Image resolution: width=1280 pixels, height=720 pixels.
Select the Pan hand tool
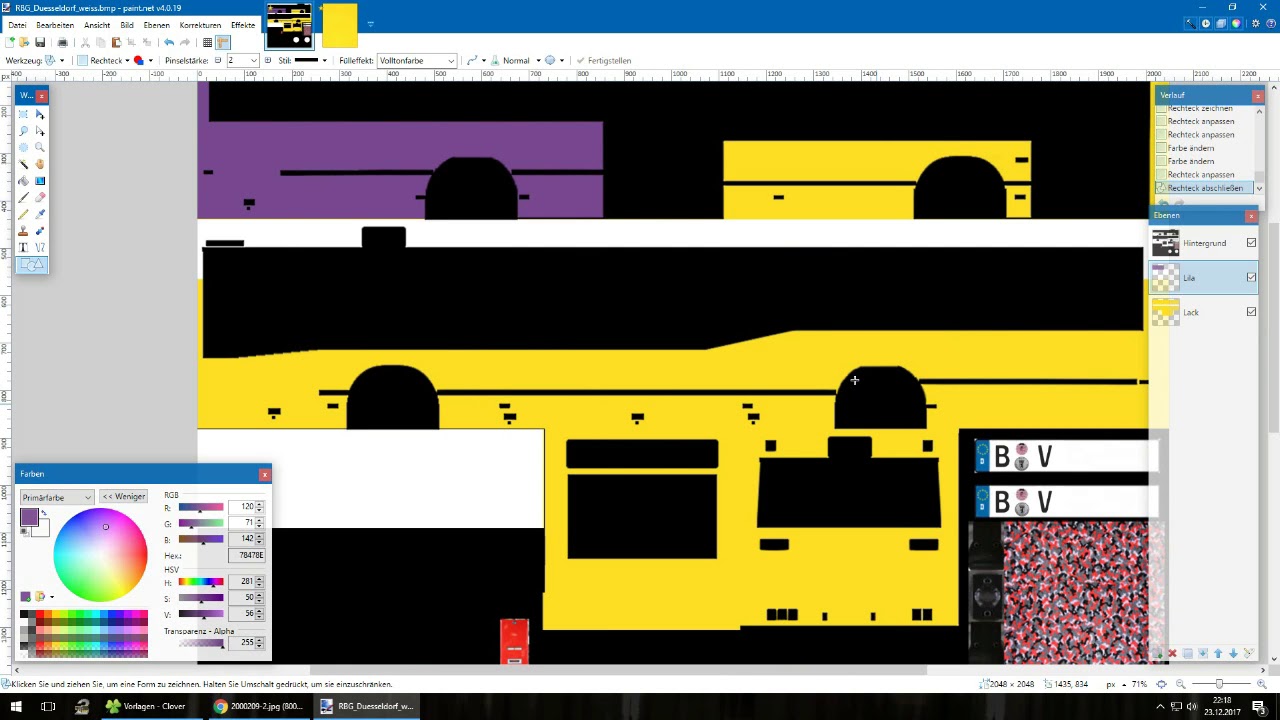click(40, 164)
